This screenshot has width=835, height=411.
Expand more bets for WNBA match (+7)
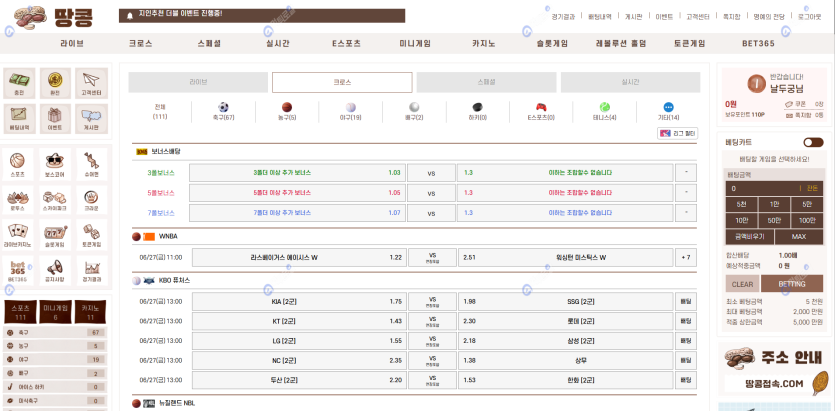click(685, 257)
